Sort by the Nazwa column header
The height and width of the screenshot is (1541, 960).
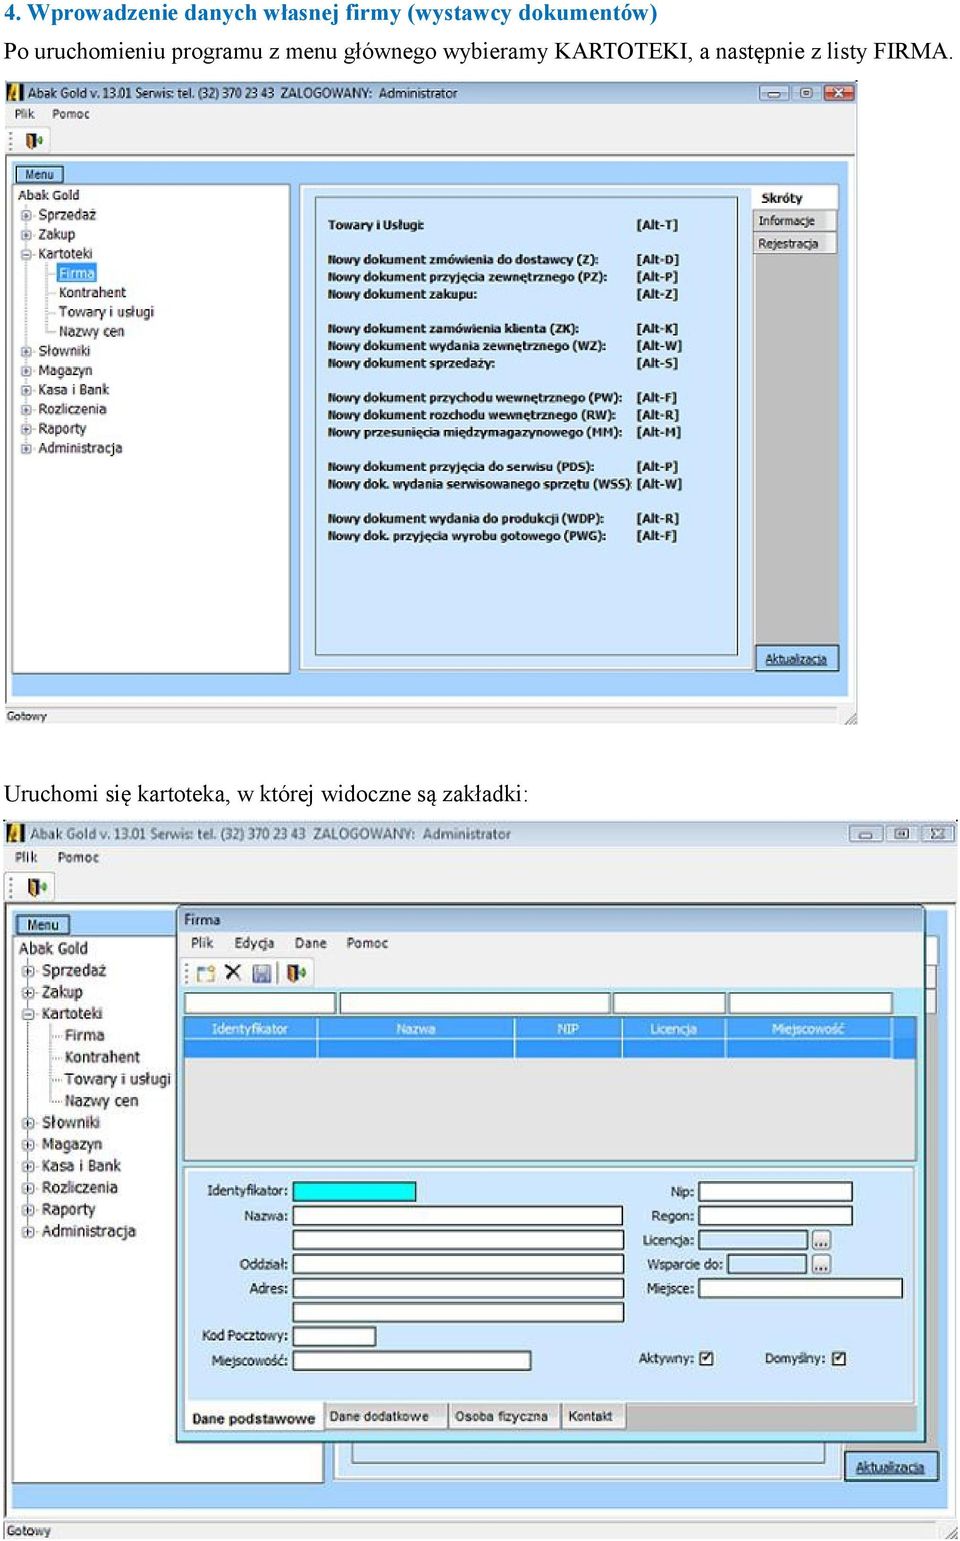[415, 1029]
